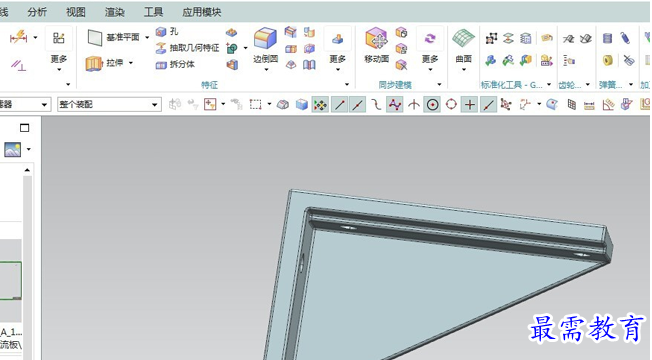The image size is (652, 360).
Task: Toggle Mid Point snap option
Action: click(x=358, y=104)
